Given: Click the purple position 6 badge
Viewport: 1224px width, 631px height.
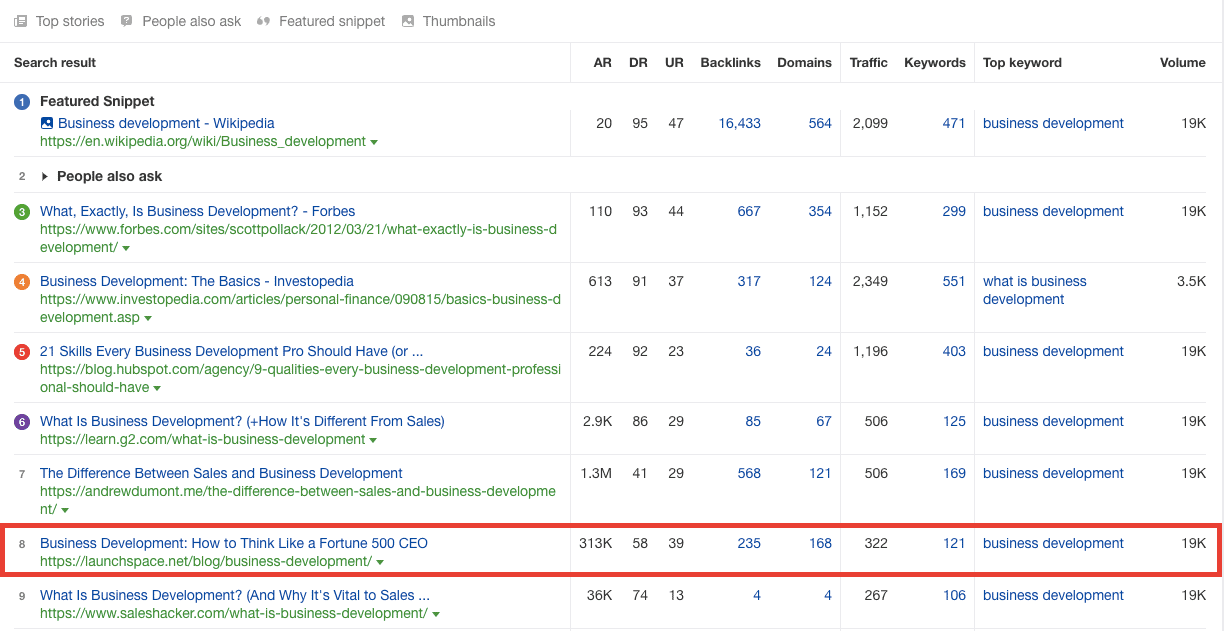Looking at the screenshot, I should 22,422.
